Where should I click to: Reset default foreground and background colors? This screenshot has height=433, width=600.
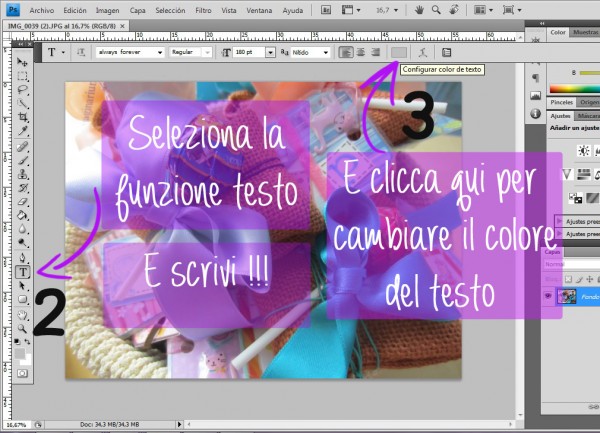click(17, 341)
